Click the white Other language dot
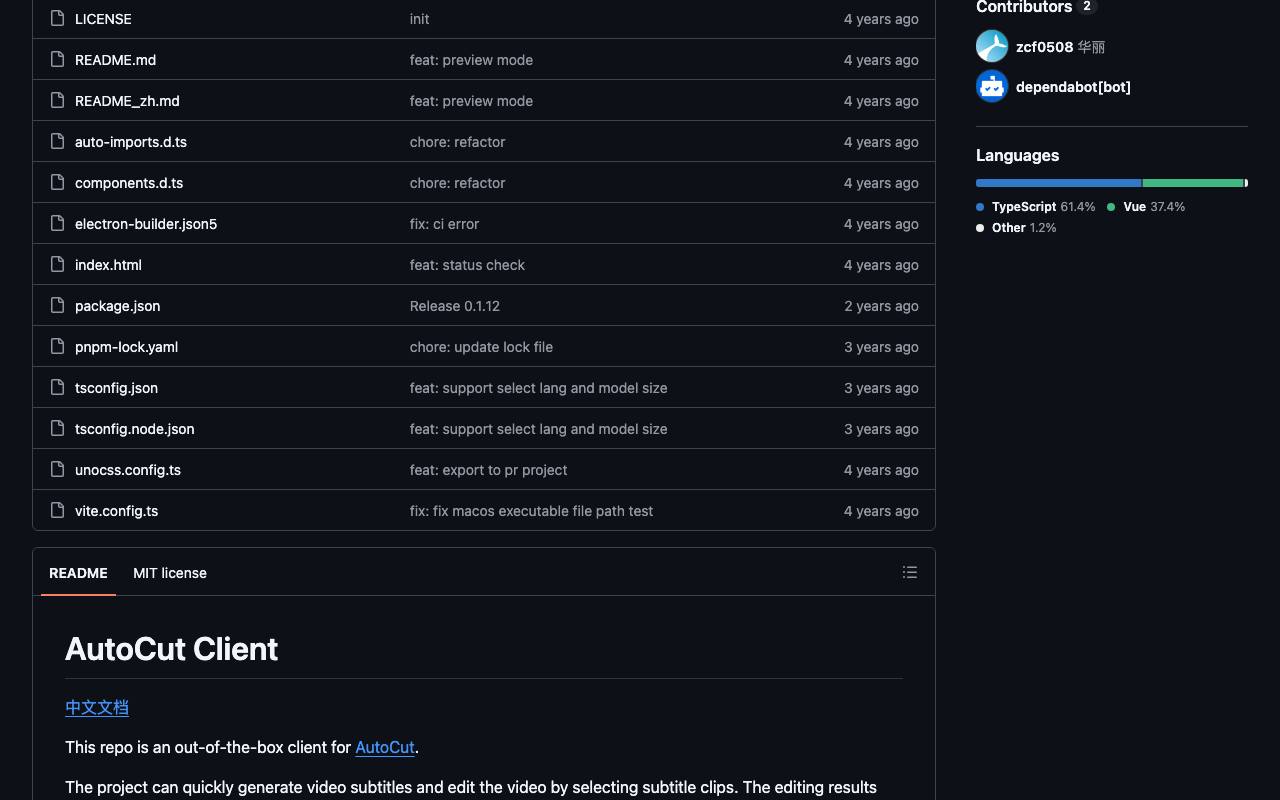Image resolution: width=1280 pixels, height=800 pixels. click(x=980, y=228)
